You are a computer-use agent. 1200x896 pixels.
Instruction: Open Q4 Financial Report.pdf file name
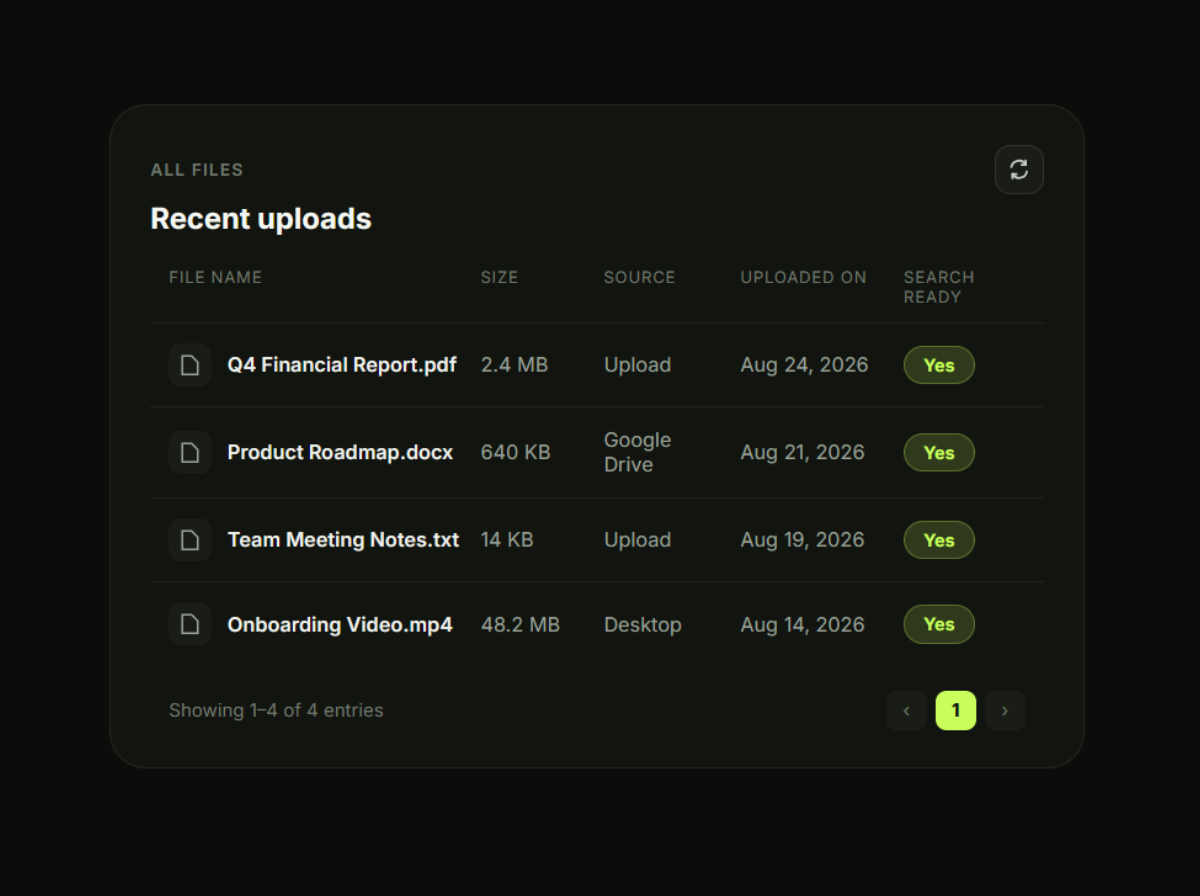(x=342, y=365)
